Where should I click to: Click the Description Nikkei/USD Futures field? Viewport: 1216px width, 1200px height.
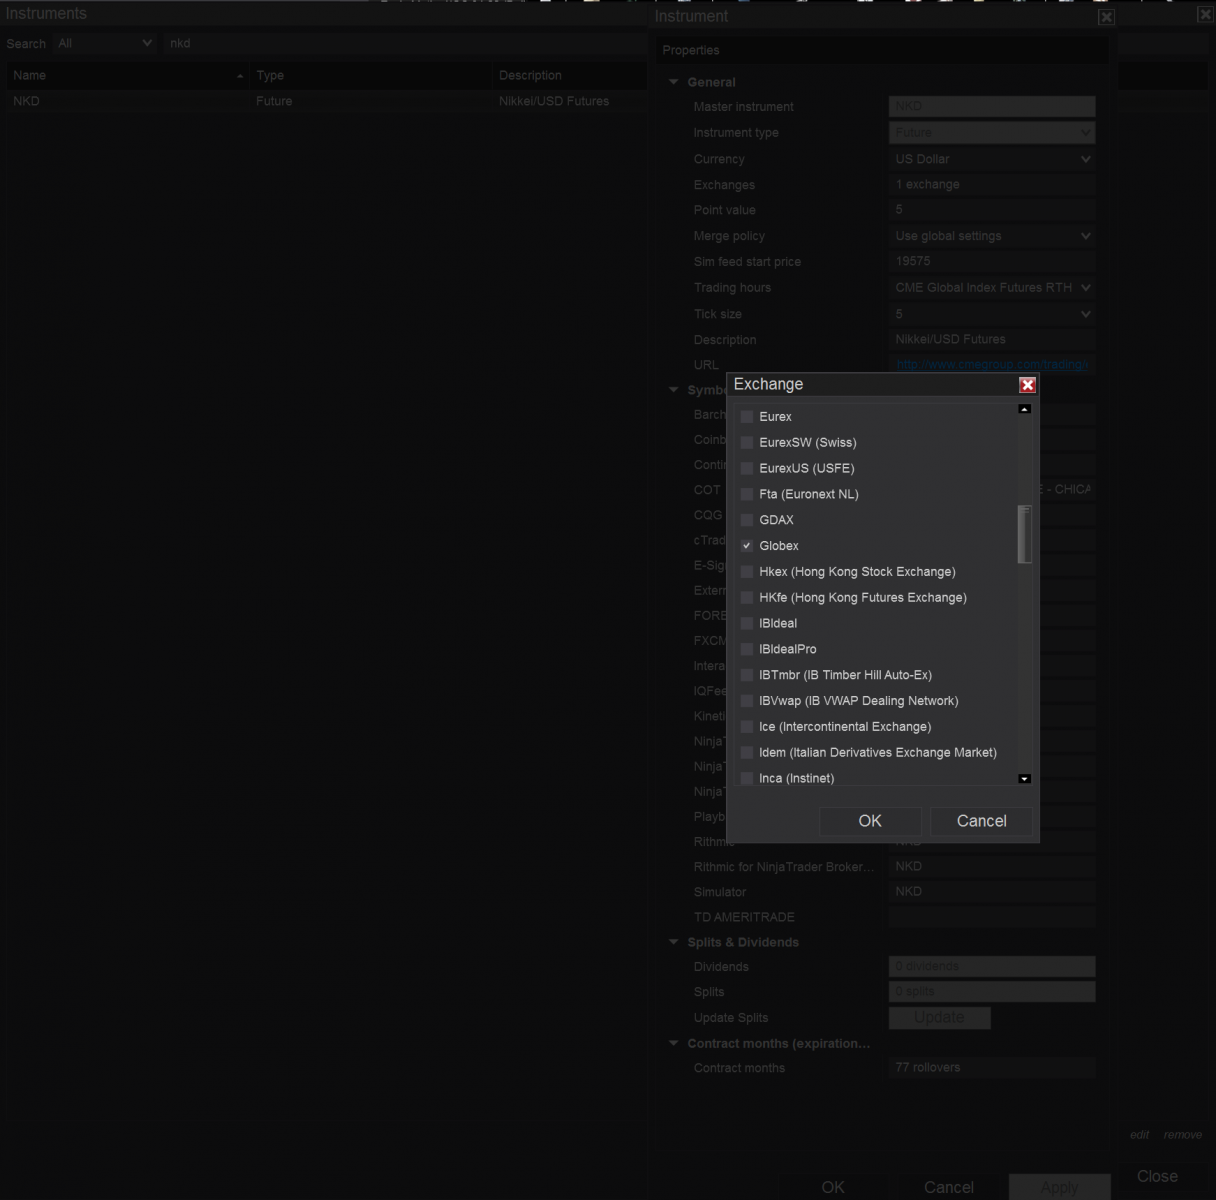[992, 339]
